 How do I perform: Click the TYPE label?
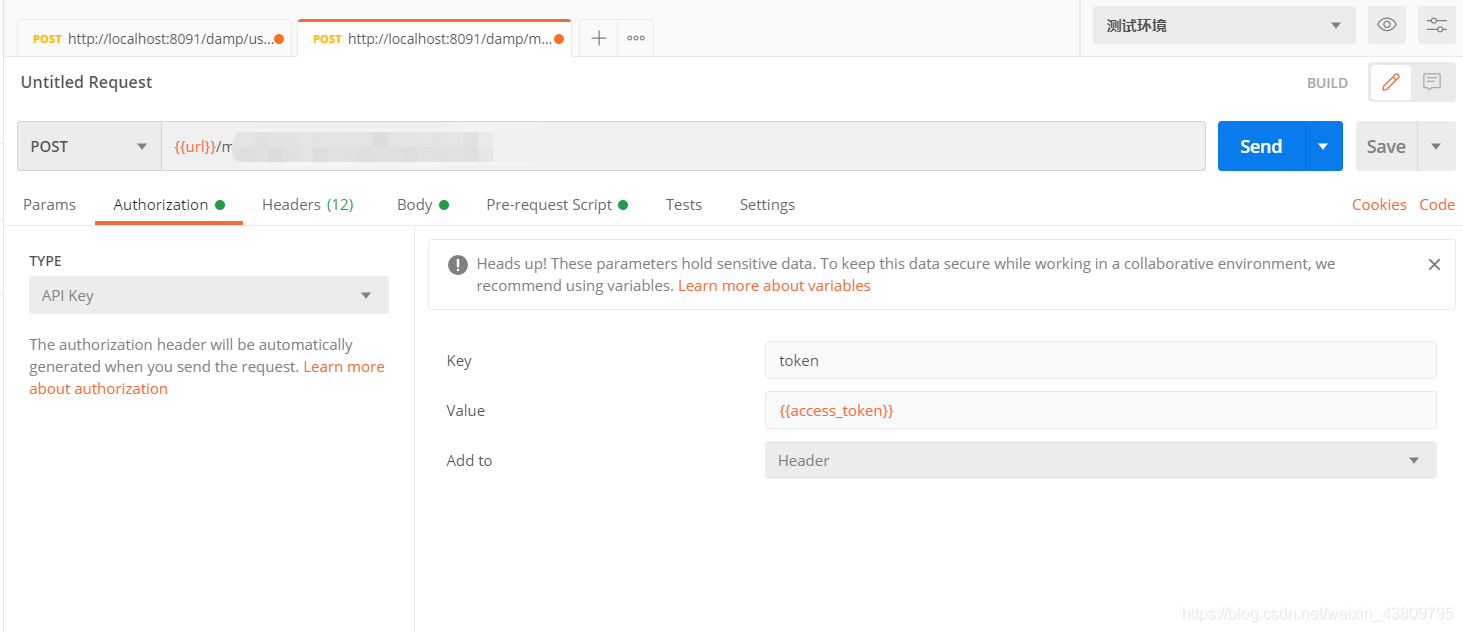[45, 261]
